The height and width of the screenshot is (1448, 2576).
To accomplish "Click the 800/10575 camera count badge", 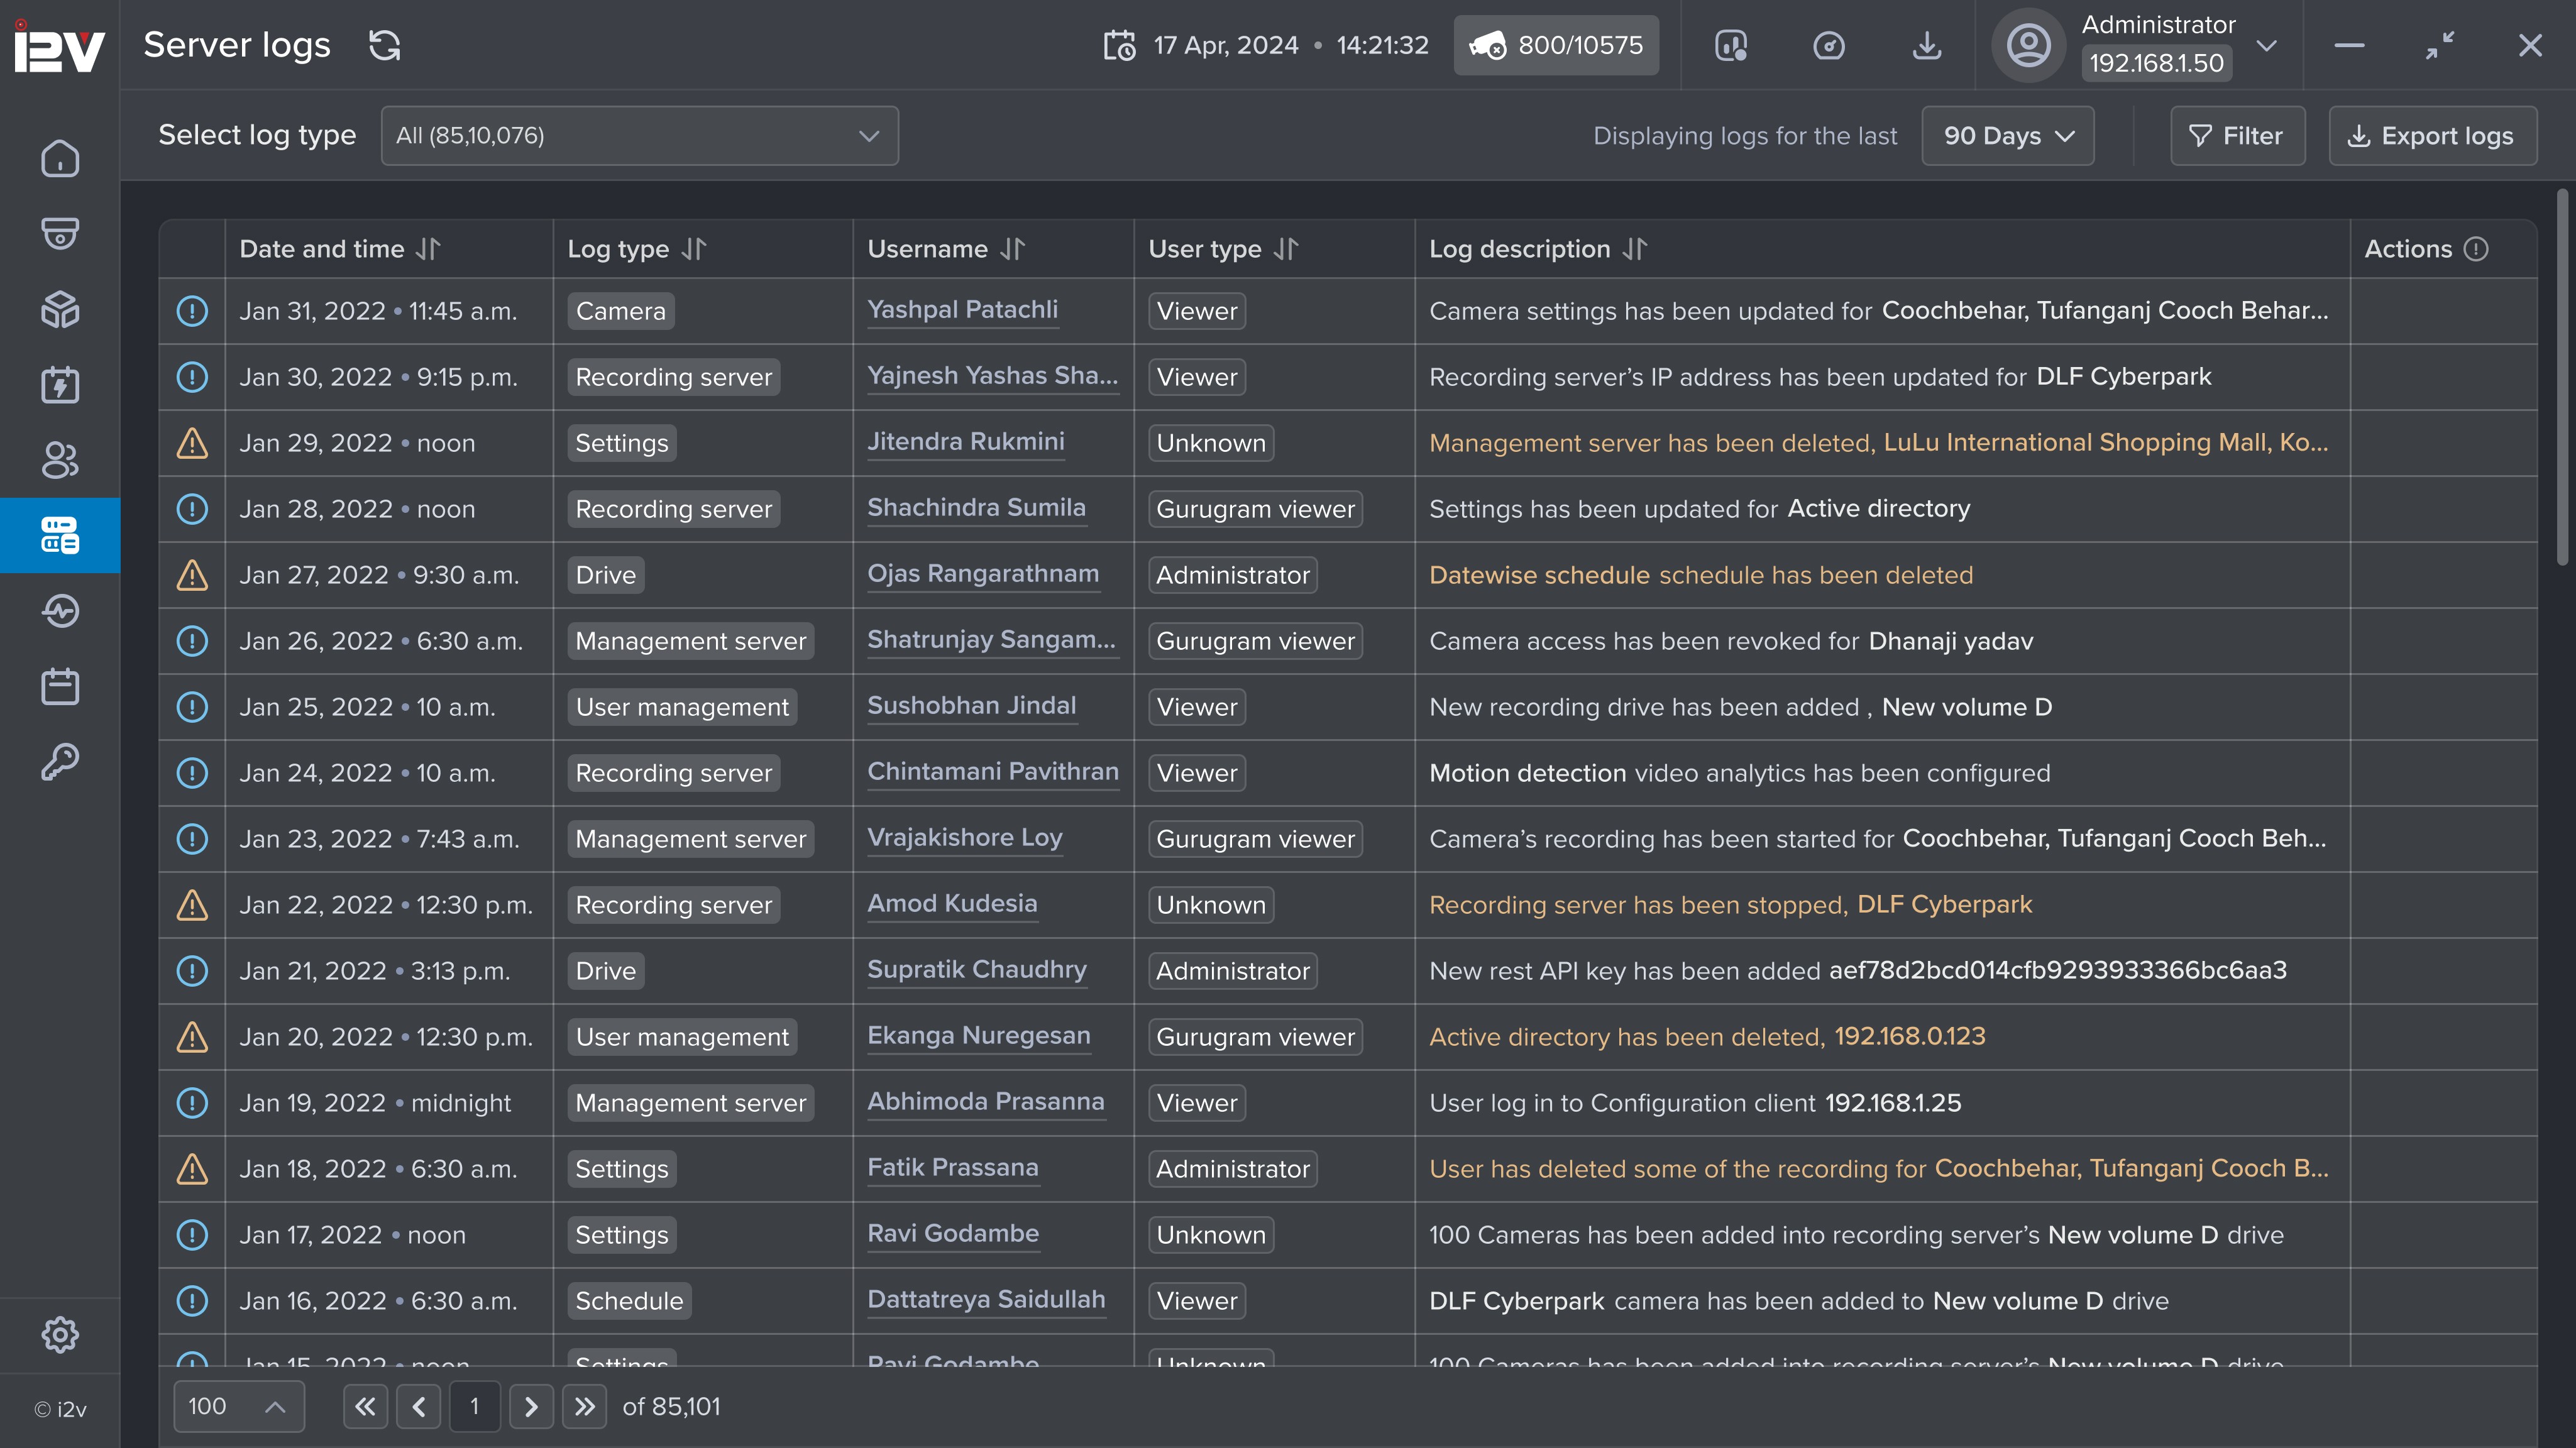I will coord(1556,45).
